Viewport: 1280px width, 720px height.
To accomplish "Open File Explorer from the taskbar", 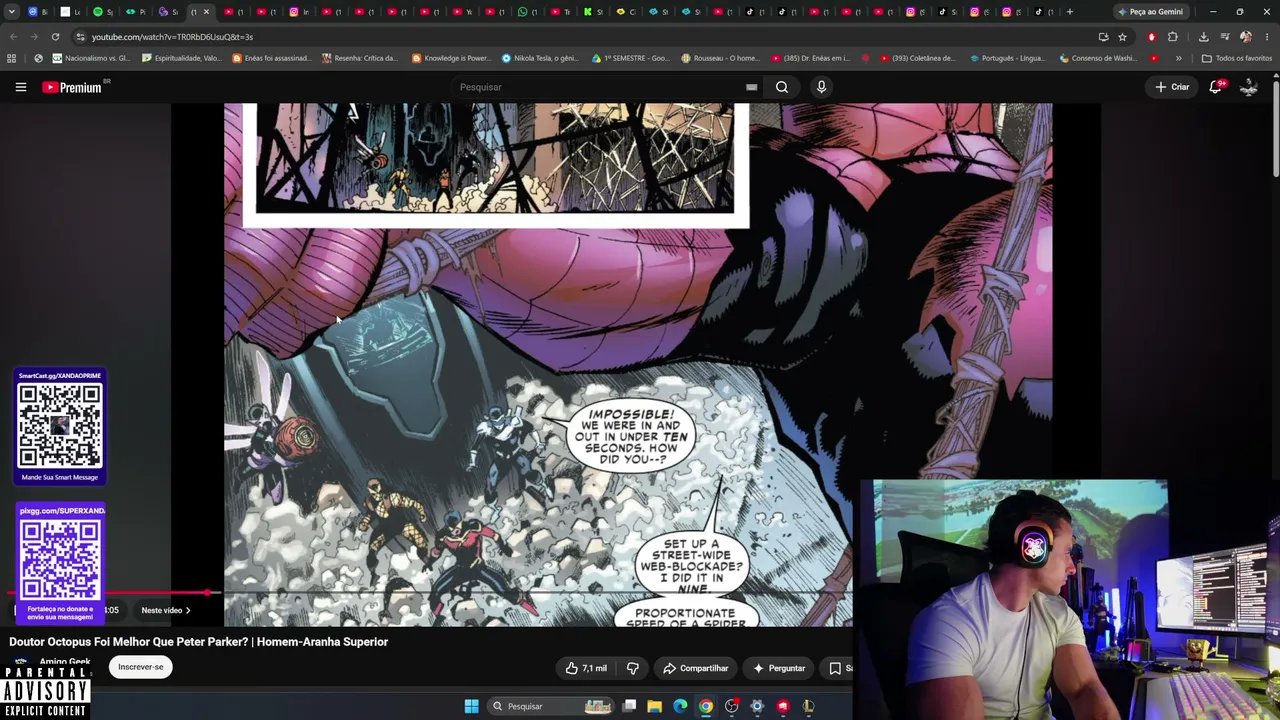I will point(654,706).
